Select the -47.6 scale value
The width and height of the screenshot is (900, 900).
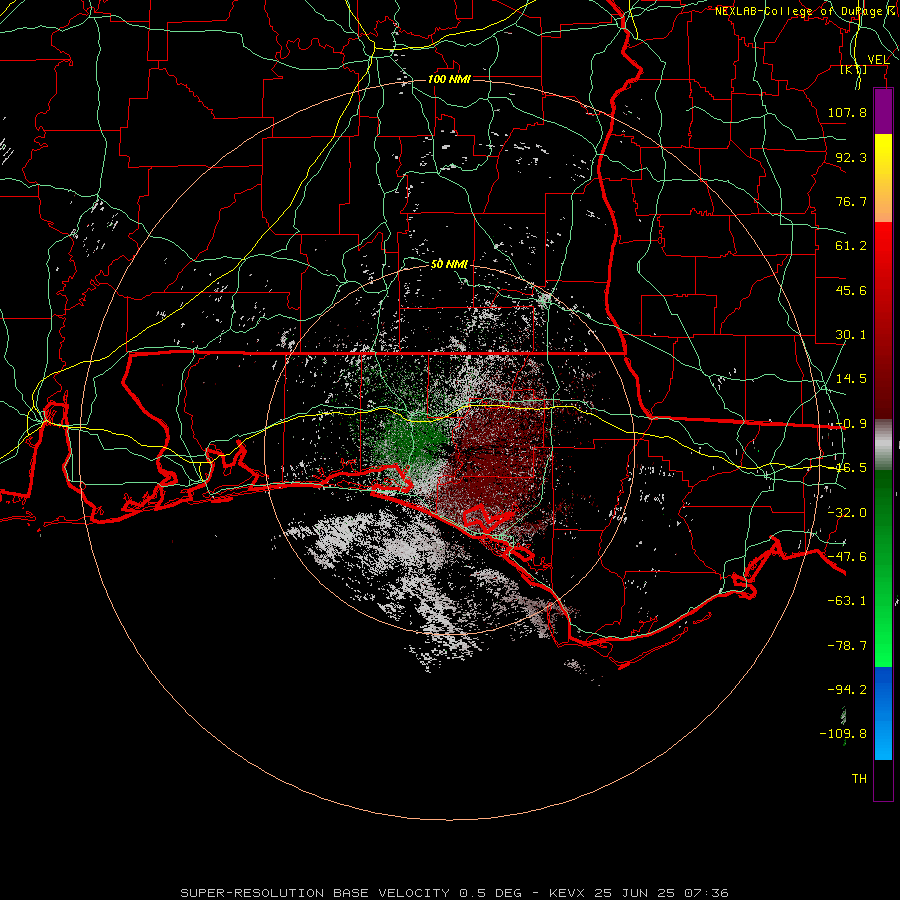[847, 557]
